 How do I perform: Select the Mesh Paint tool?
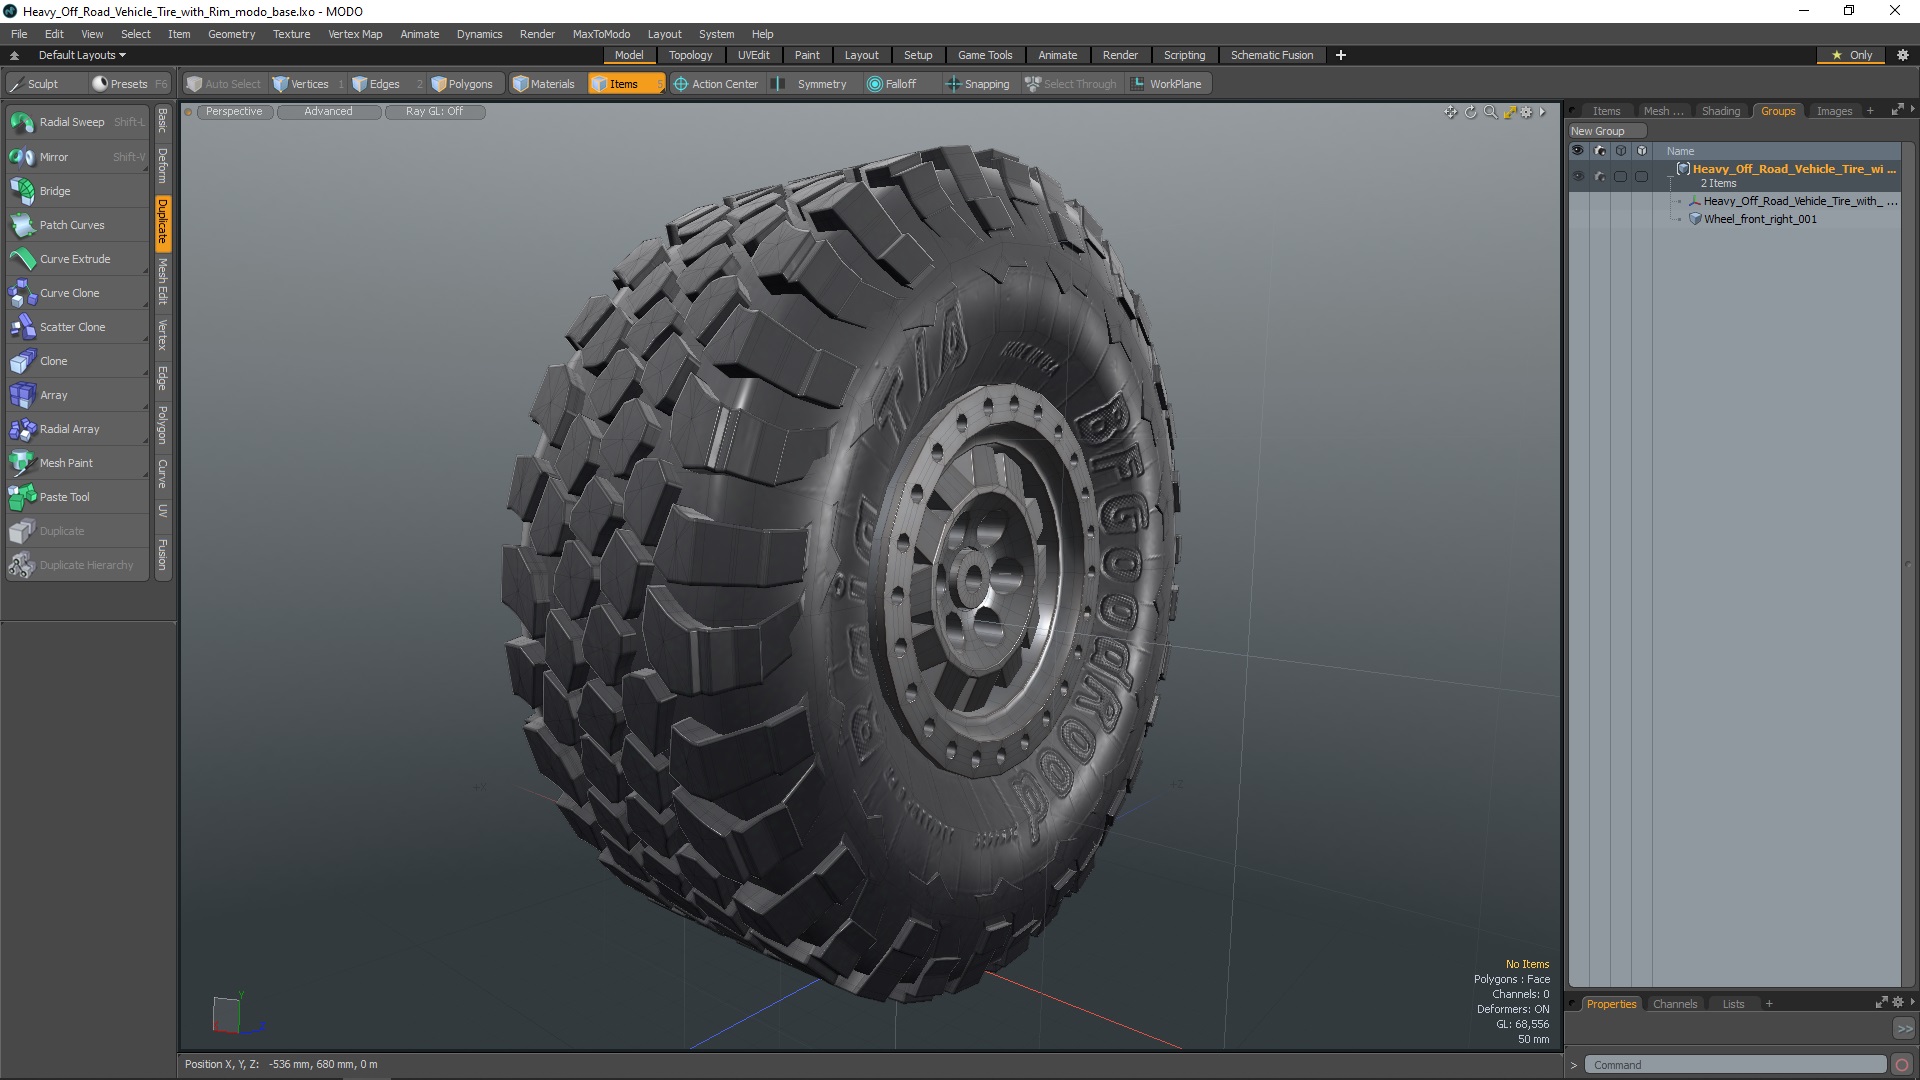66,463
